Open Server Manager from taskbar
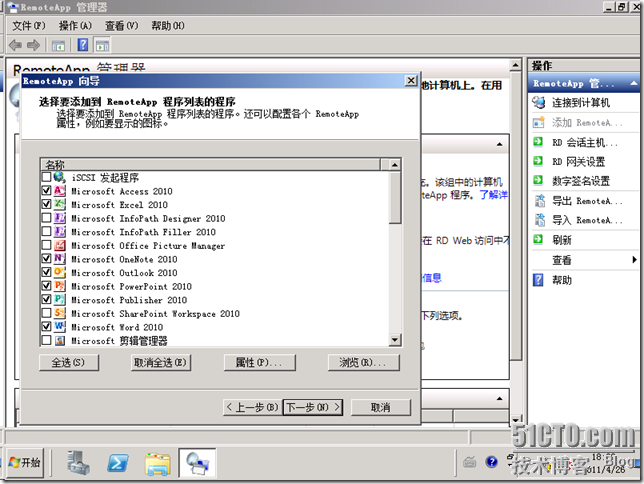 (x=78, y=463)
